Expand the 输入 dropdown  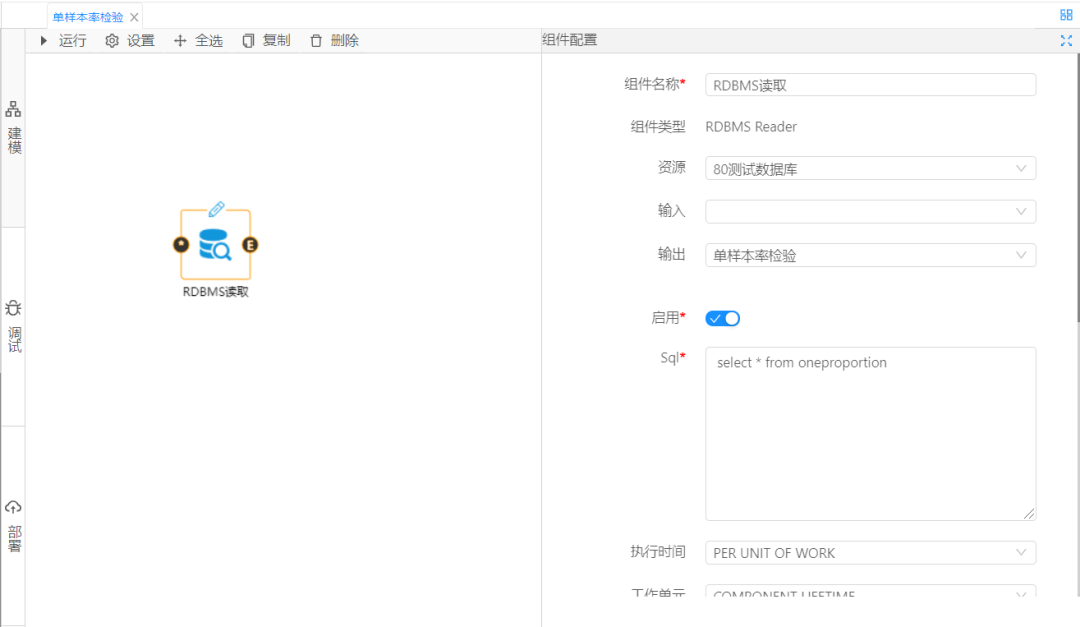pyautogui.click(x=870, y=212)
